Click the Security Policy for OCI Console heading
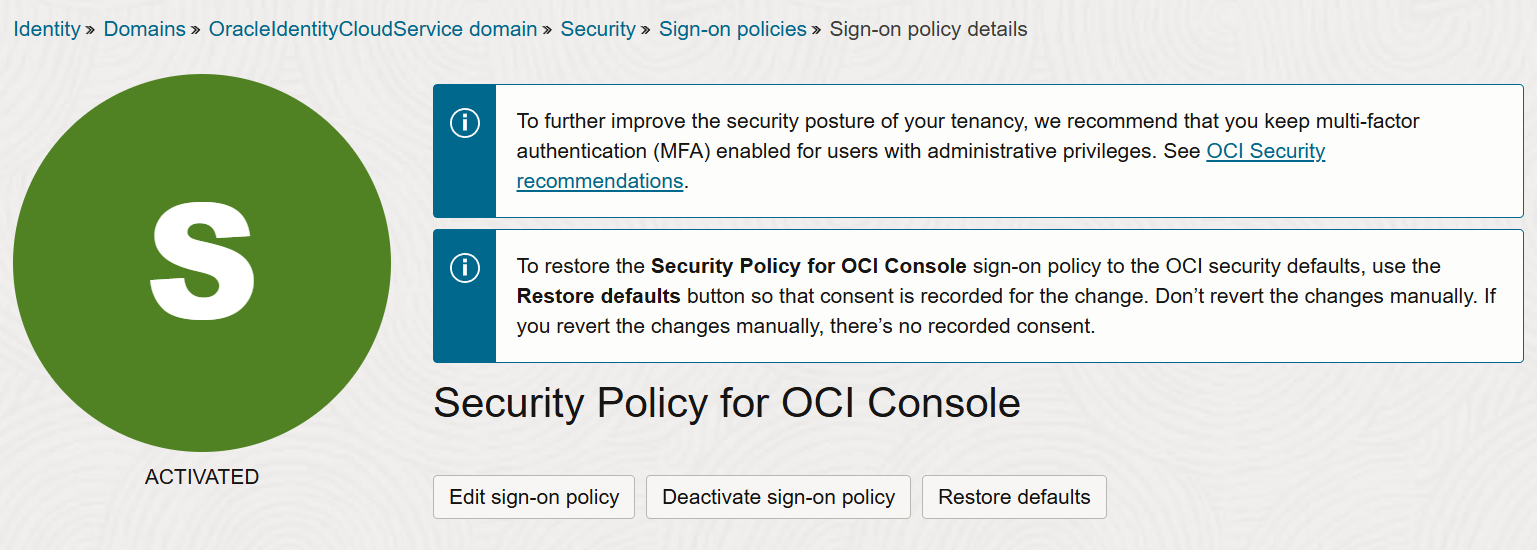Image resolution: width=1537 pixels, height=550 pixels. pos(727,403)
